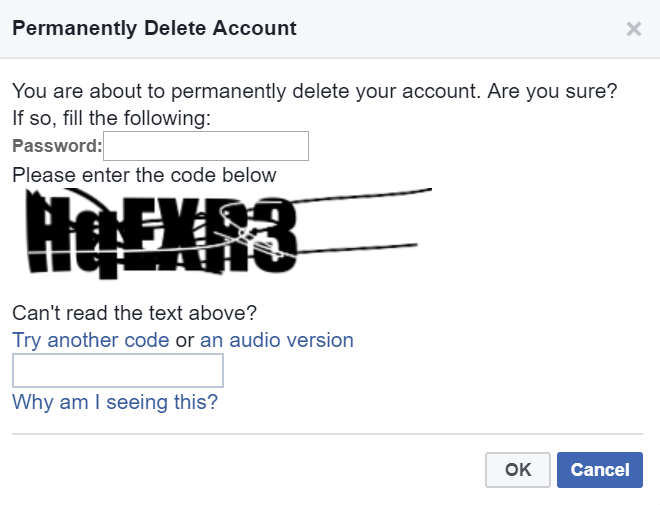Click the Please enter the code below text
This screenshot has height=505, width=660.
tap(144, 175)
